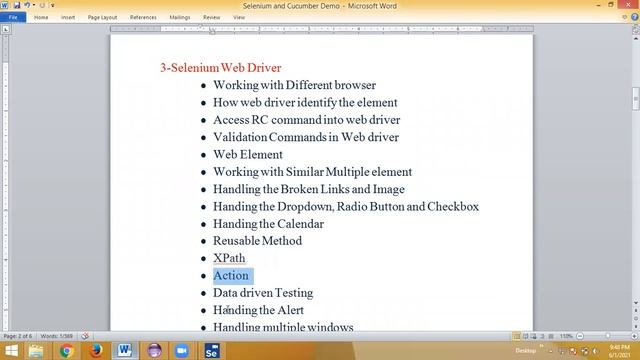The width and height of the screenshot is (640, 360).
Task: Click the line 'Working with Different browser'
Action: (294, 85)
